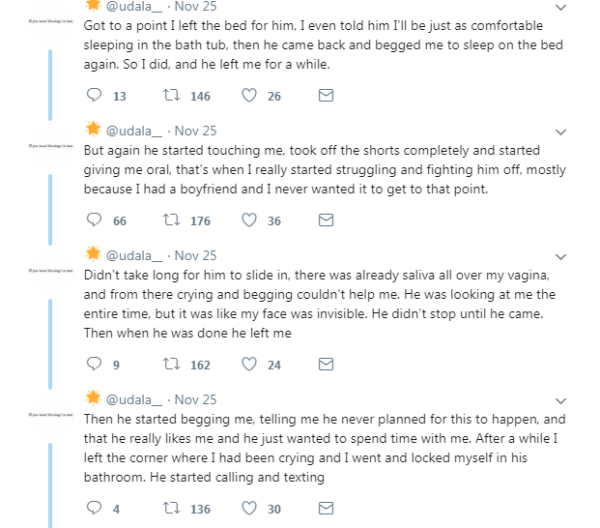This screenshot has height=528, width=600.
Task: Retweet the tweet with 176 retweets
Action: tap(171, 220)
